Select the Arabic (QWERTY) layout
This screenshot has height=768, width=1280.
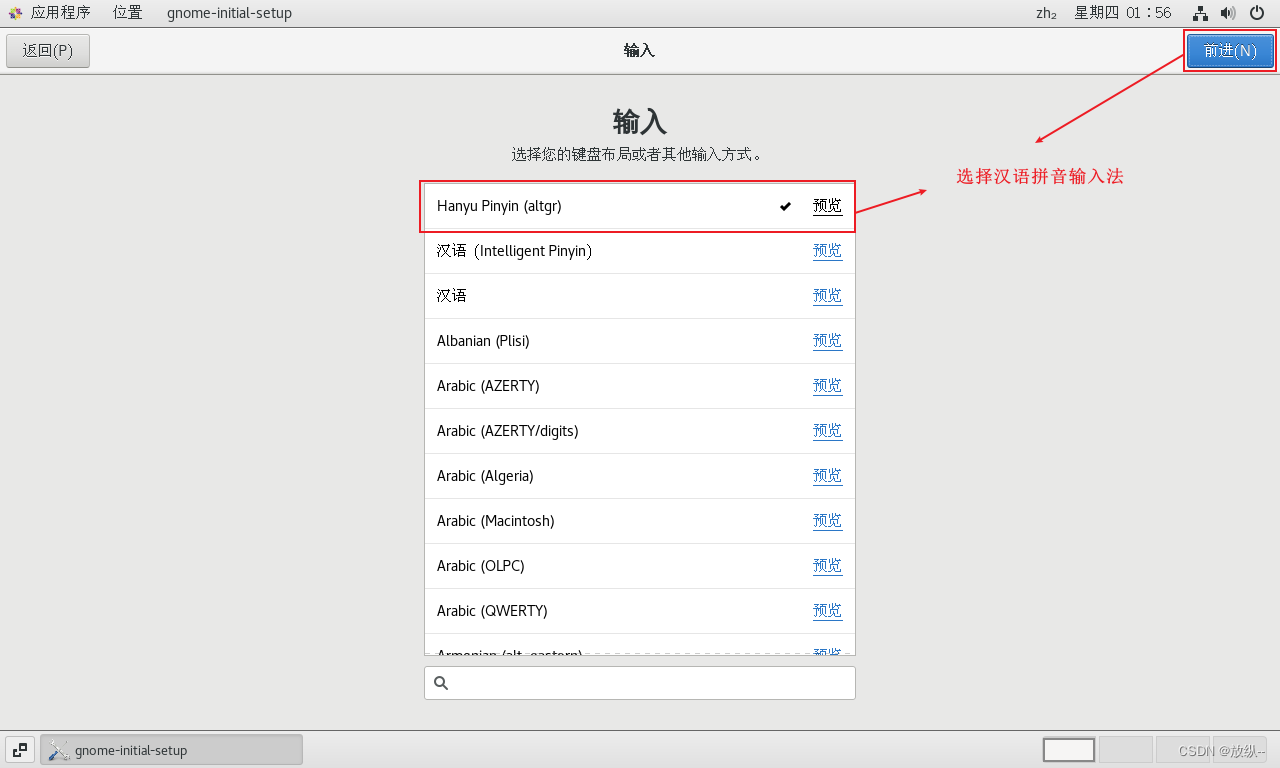point(640,611)
